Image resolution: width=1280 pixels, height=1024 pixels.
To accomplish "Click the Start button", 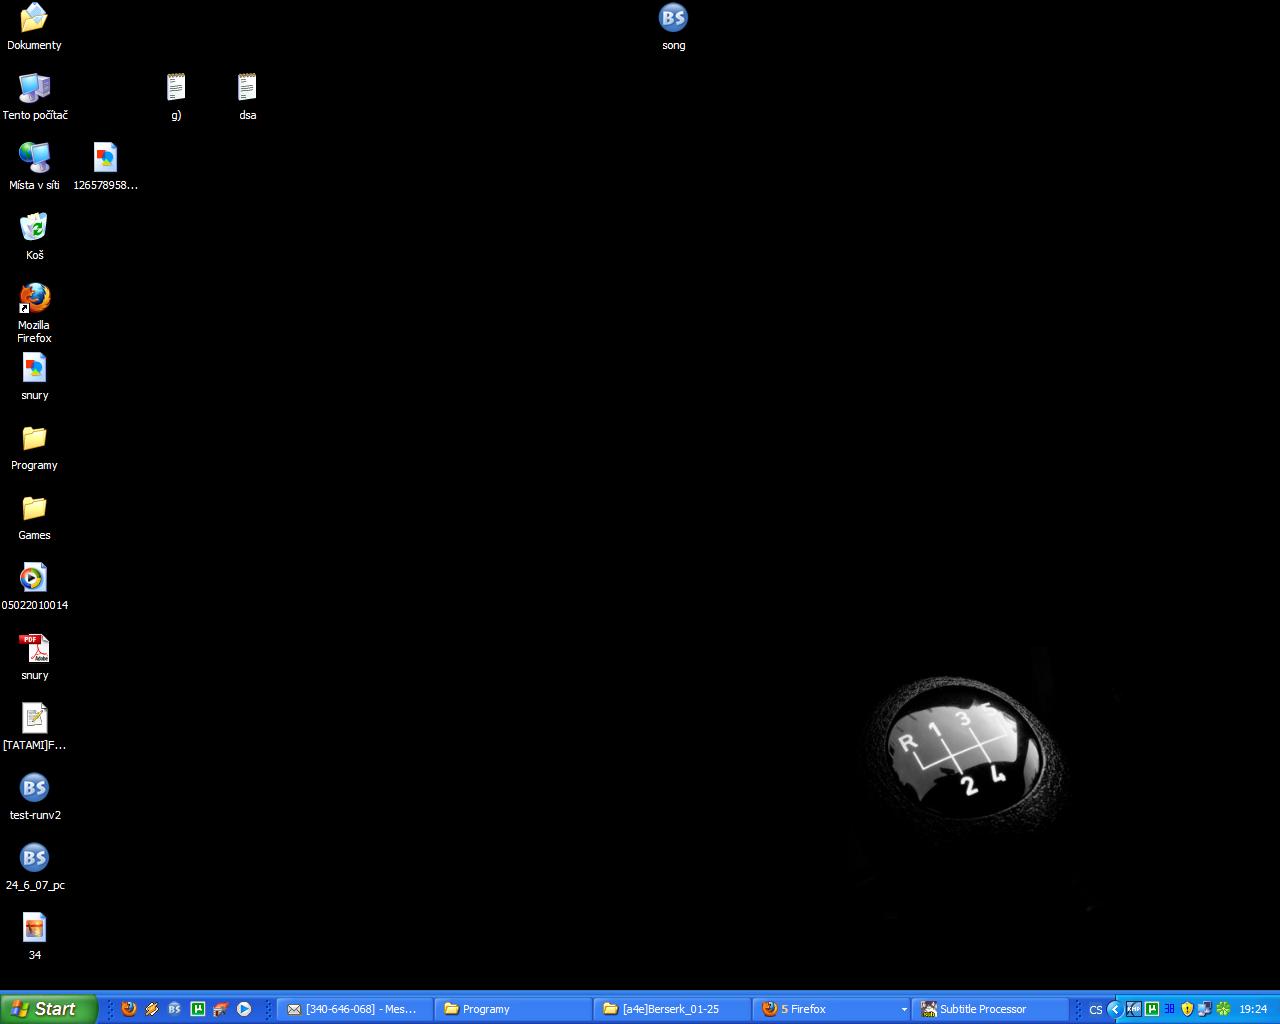I will click(x=48, y=1009).
